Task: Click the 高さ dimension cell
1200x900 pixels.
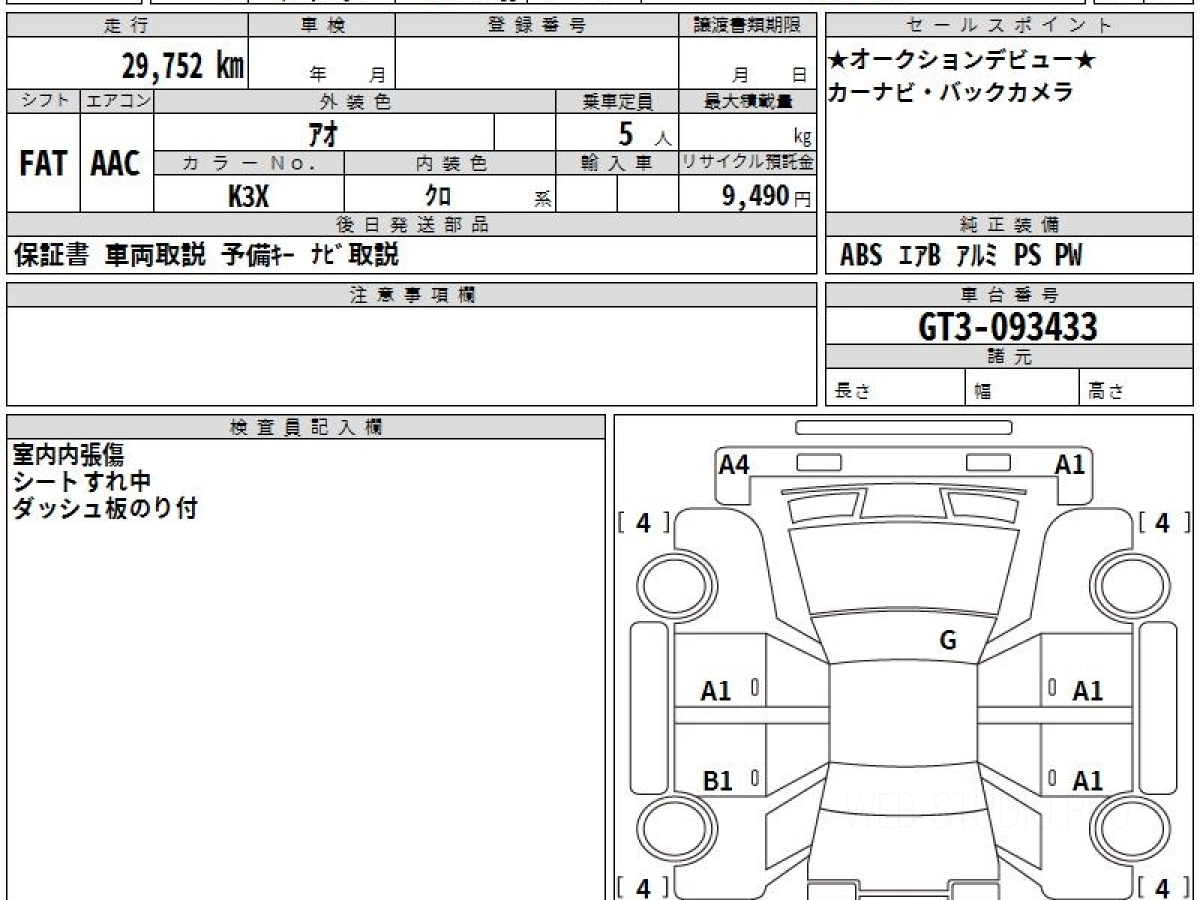Action: click(1137, 387)
